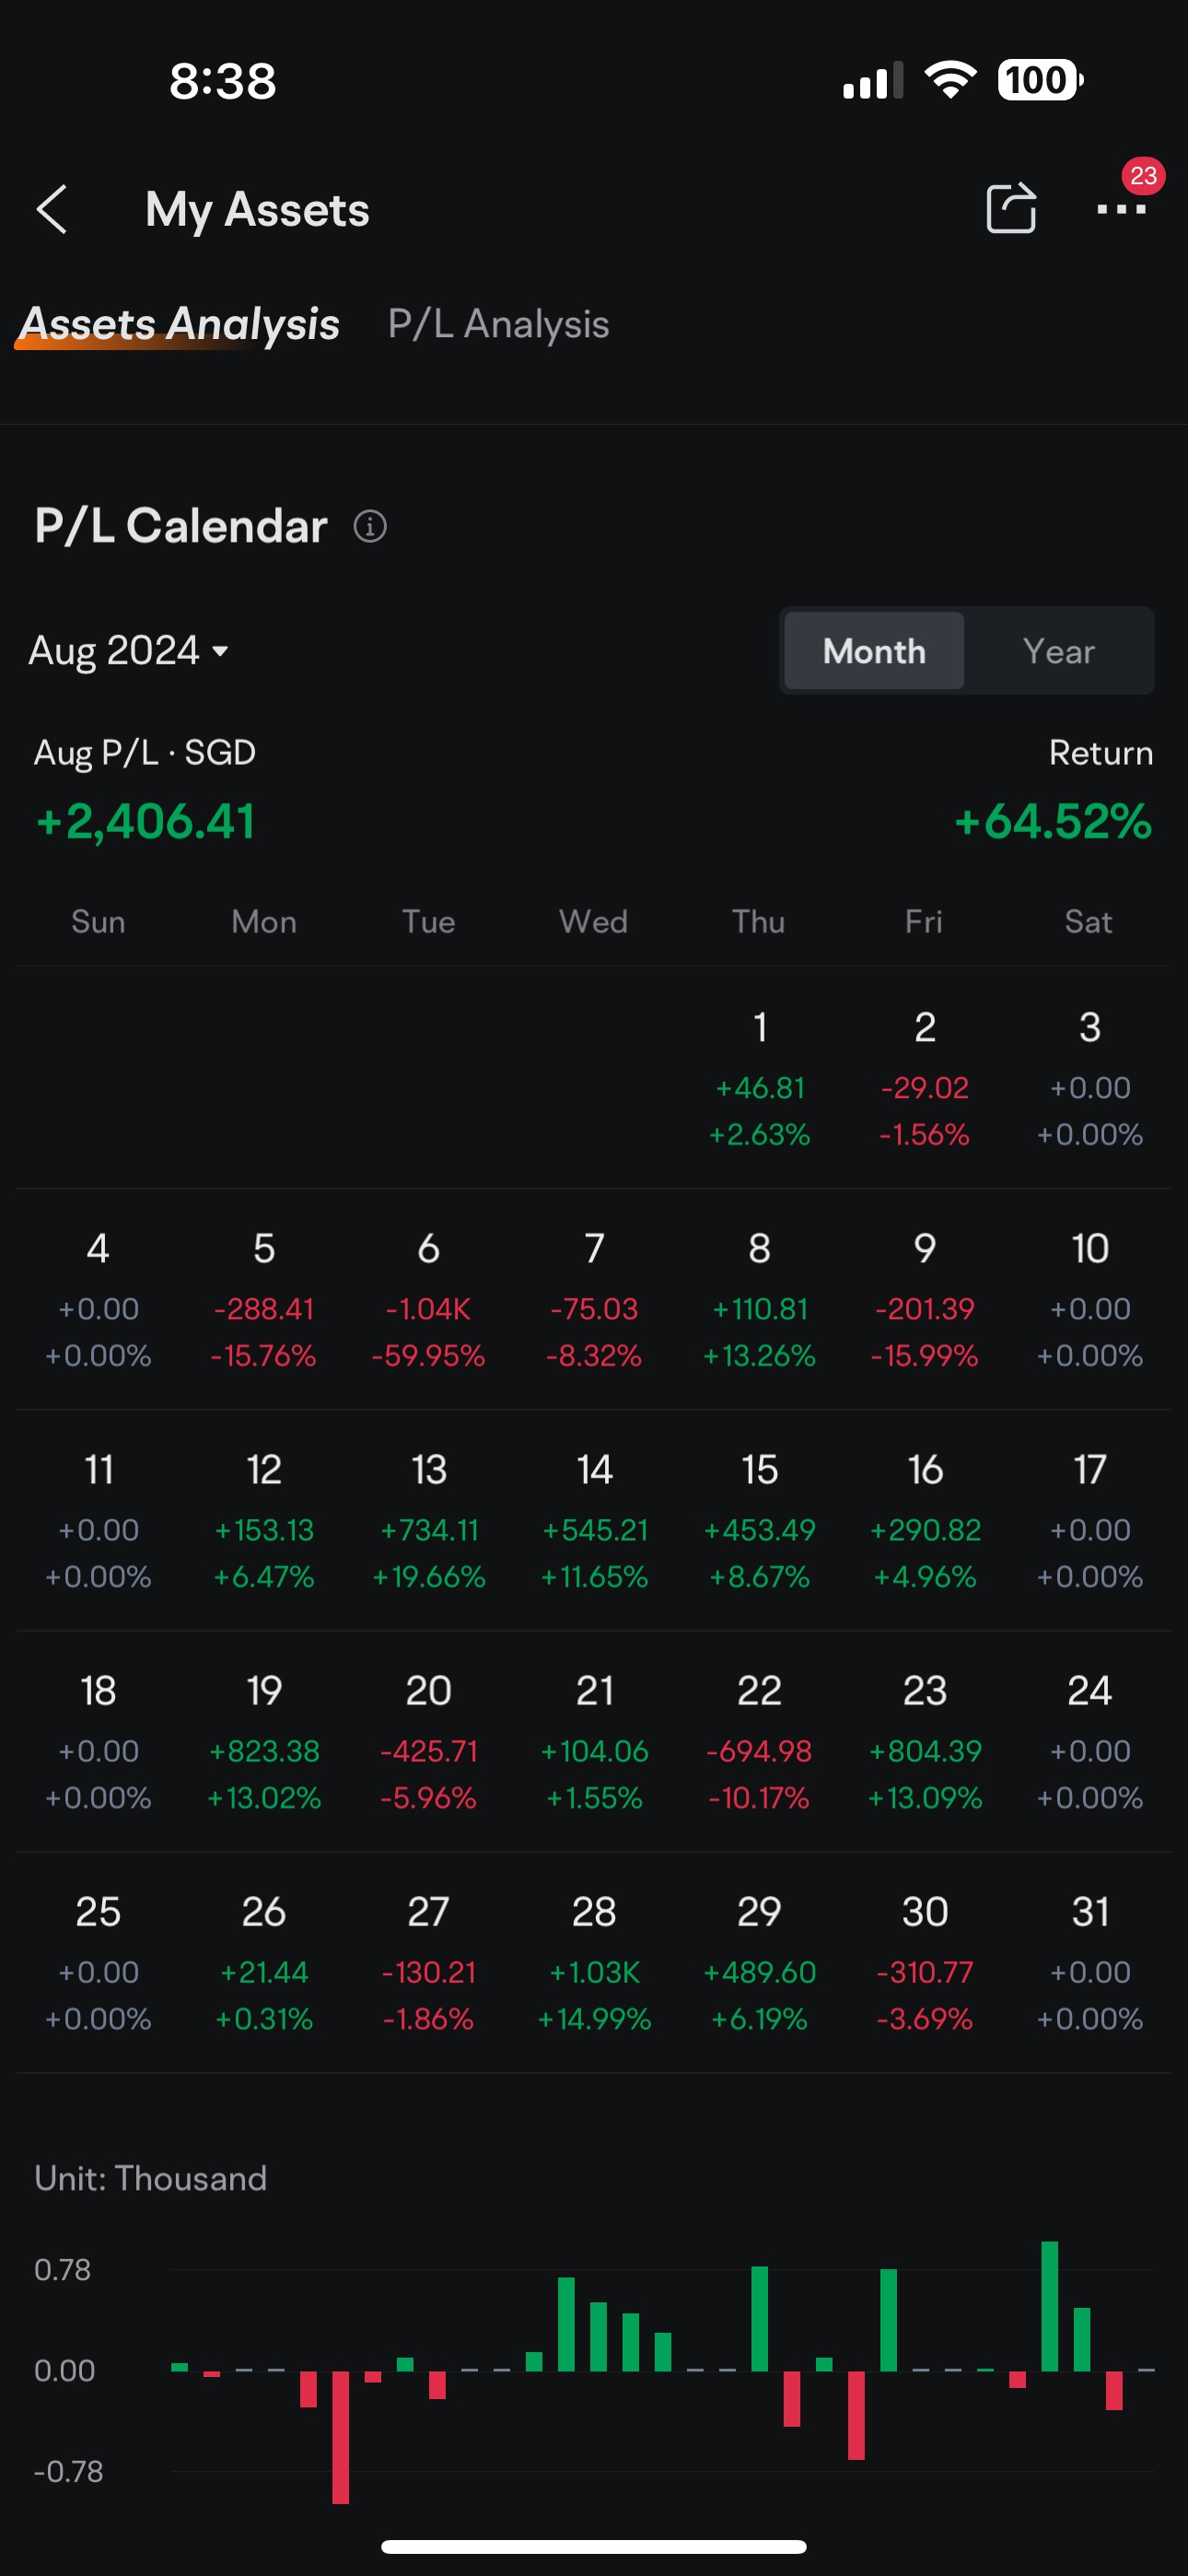Tap the -0.78 chart axis label
Image resolution: width=1188 pixels, height=2576 pixels.
pos(68,2471)
